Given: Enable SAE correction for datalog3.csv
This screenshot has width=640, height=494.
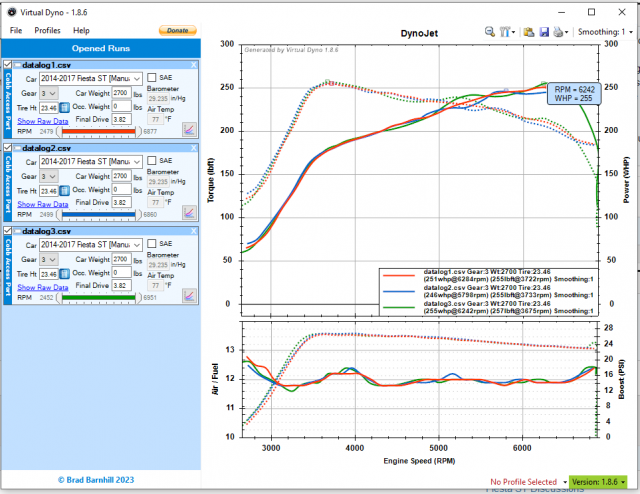Looking at the screenshot, I should coord(151,243).
